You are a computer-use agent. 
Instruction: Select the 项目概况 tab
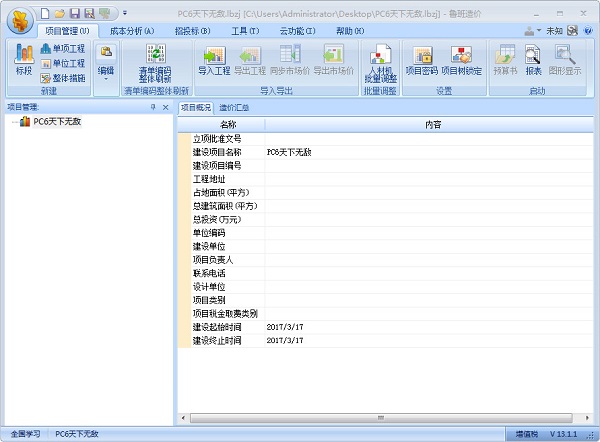pos(196,108)
